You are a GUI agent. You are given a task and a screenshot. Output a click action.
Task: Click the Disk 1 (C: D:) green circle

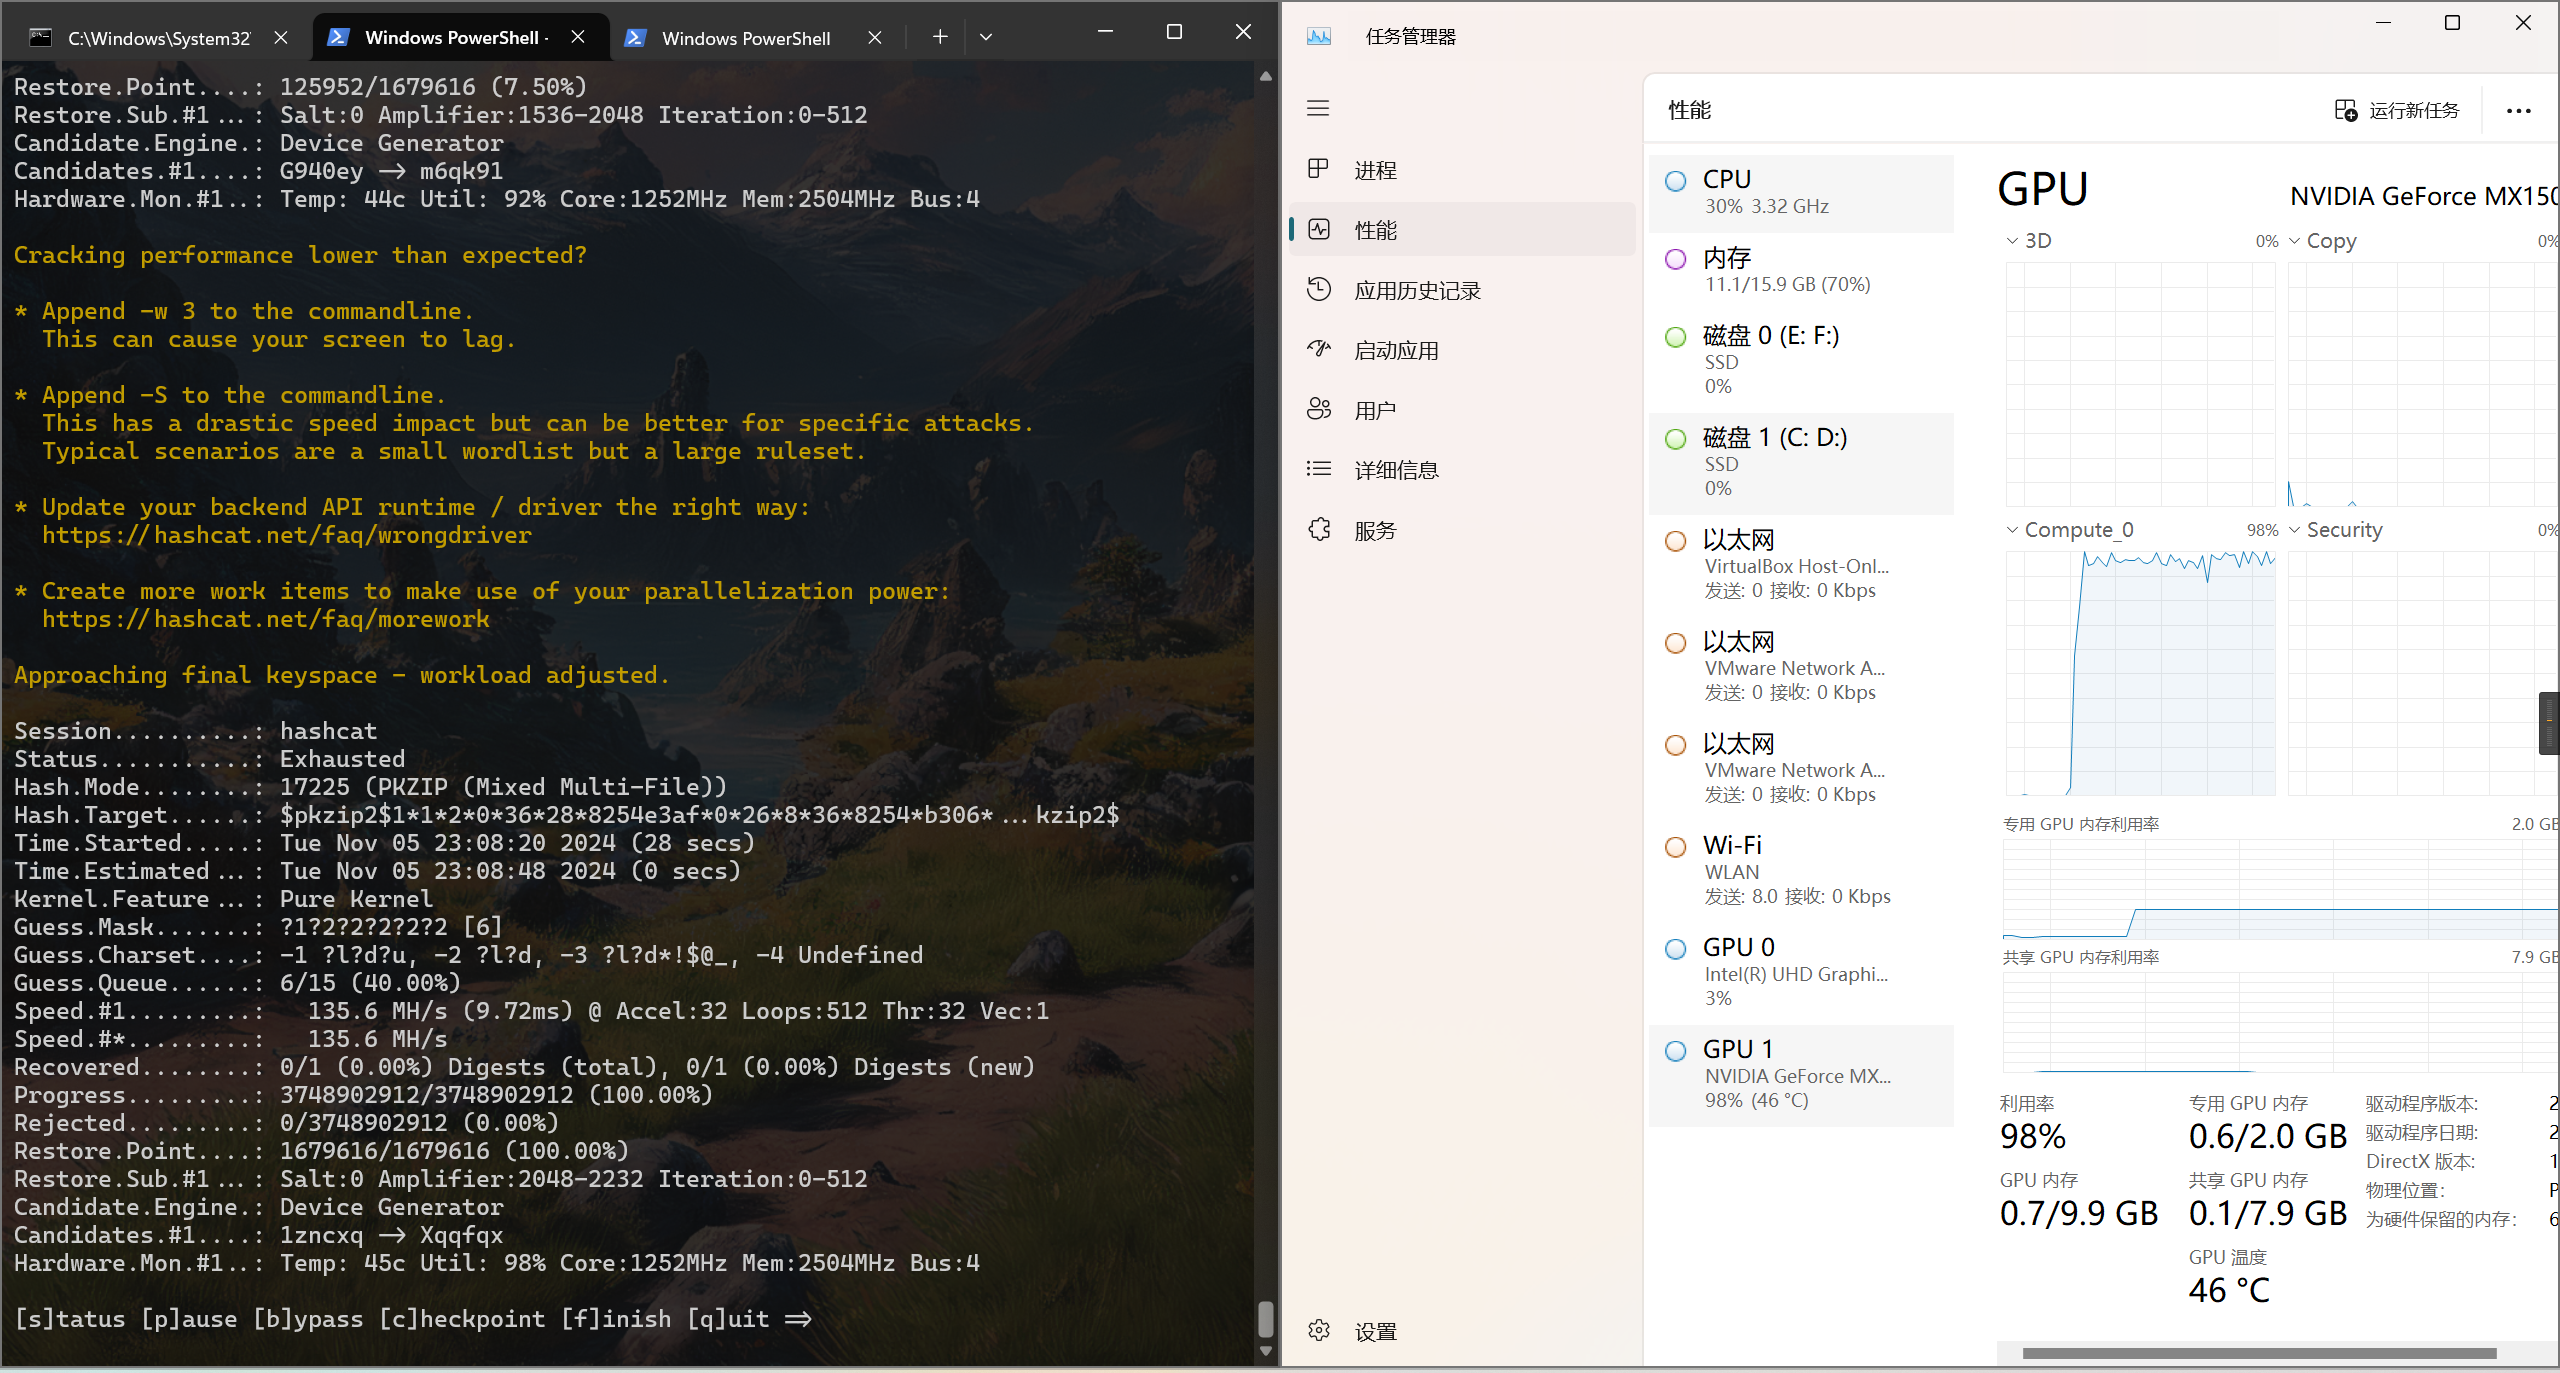click(1676, 439)
